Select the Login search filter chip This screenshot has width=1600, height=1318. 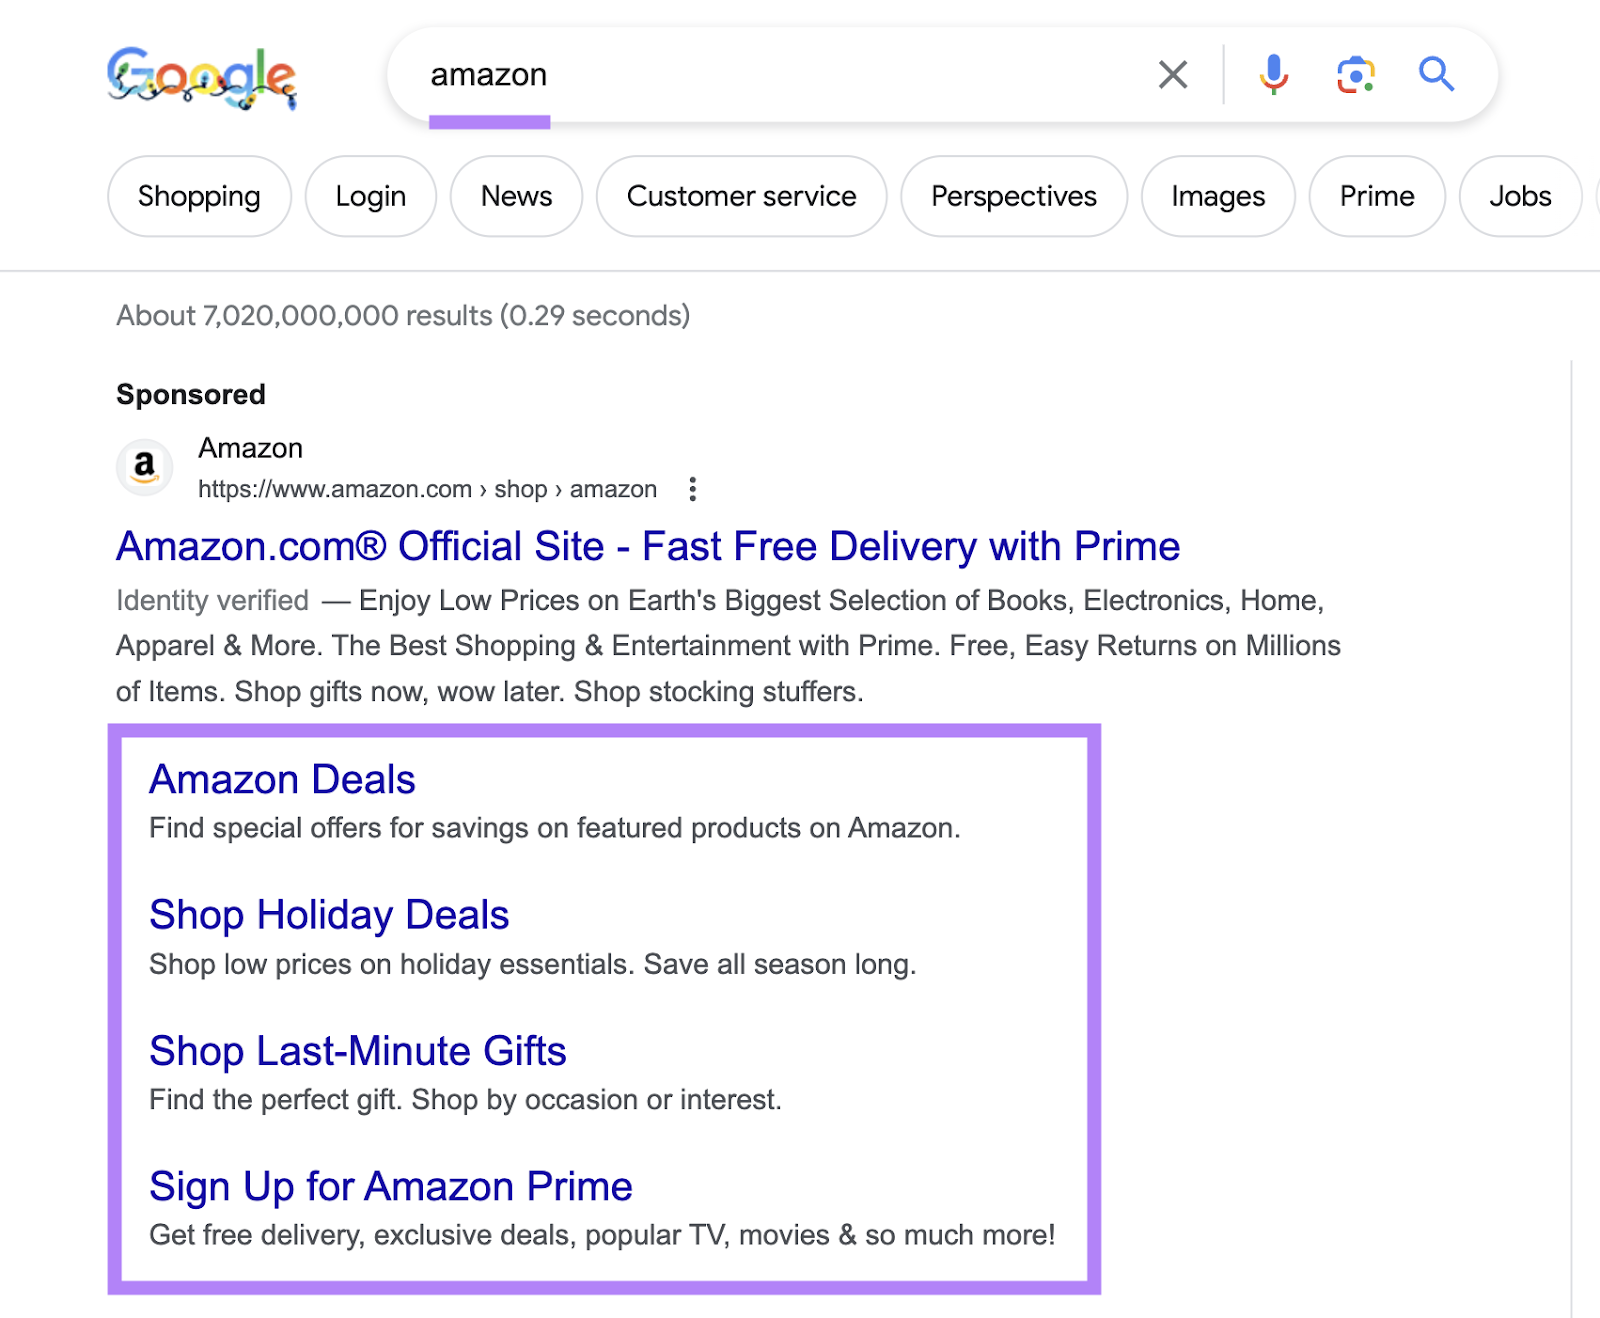pos(371,196)
